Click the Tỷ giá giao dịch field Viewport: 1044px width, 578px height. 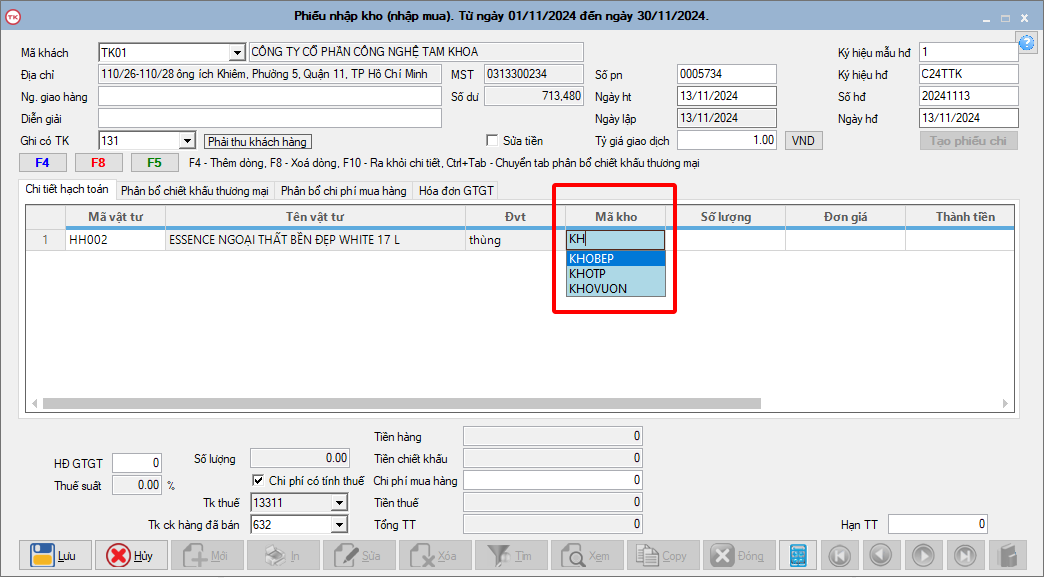coord(726,140)
